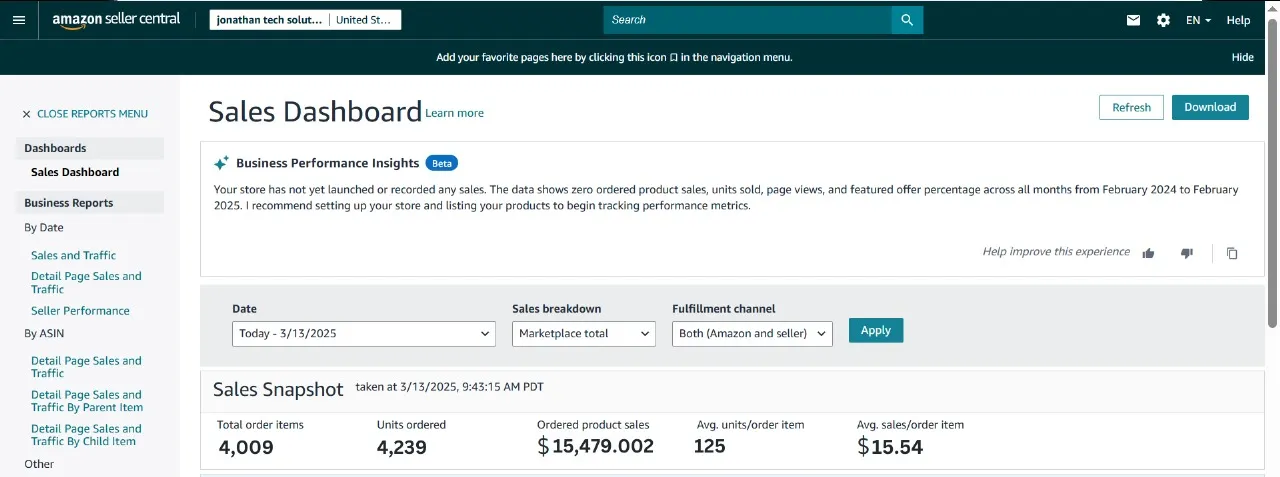The height and width of the screenshot is (477, 1280).
Task: Click the Other sidebar label
Action: (x=39, y=464)
